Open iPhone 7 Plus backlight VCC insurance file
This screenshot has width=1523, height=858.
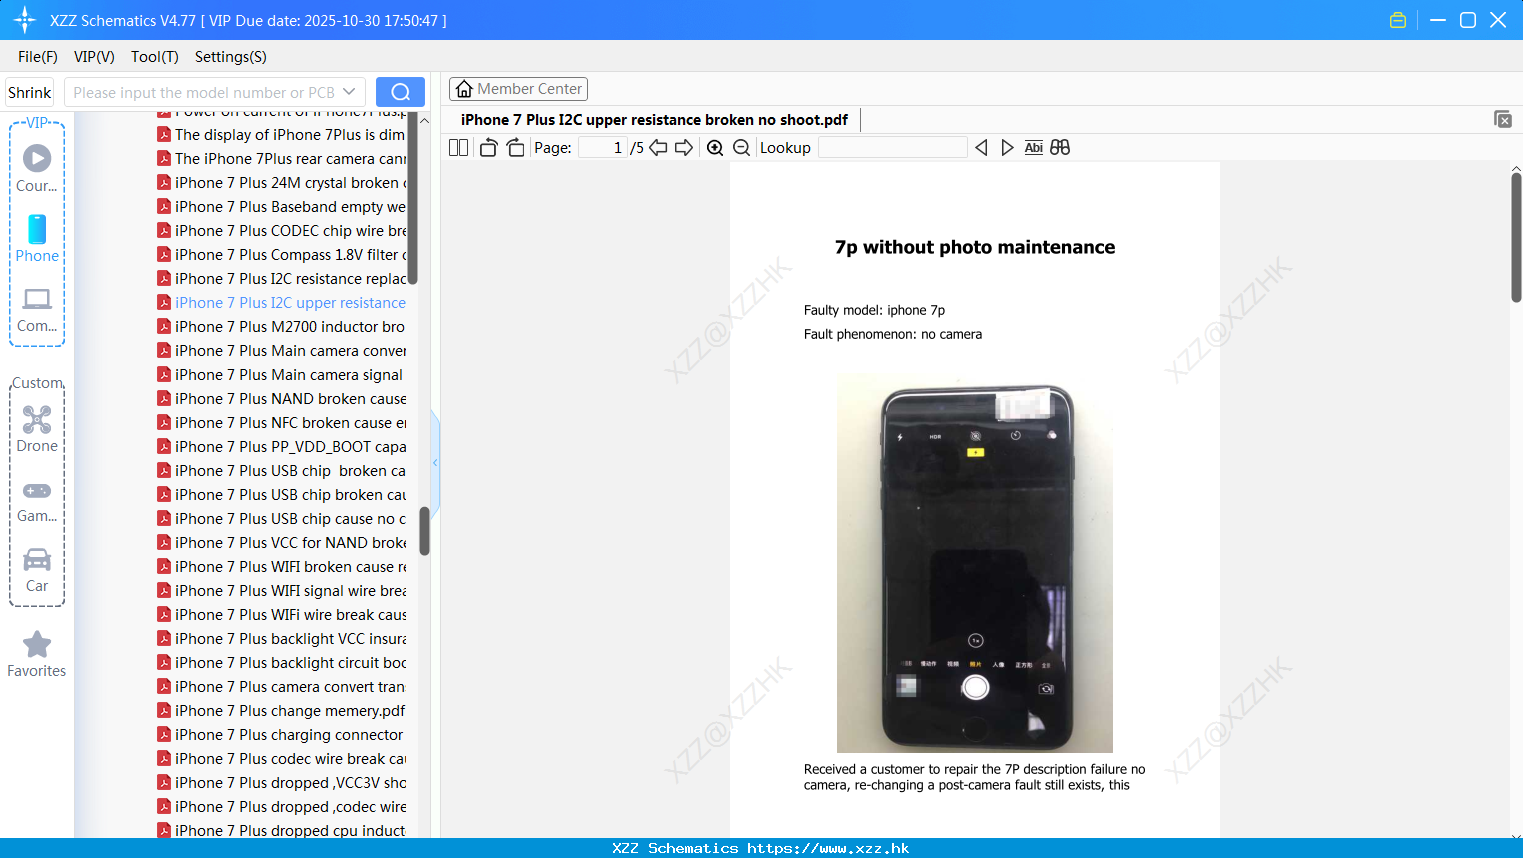pos(282,639)
